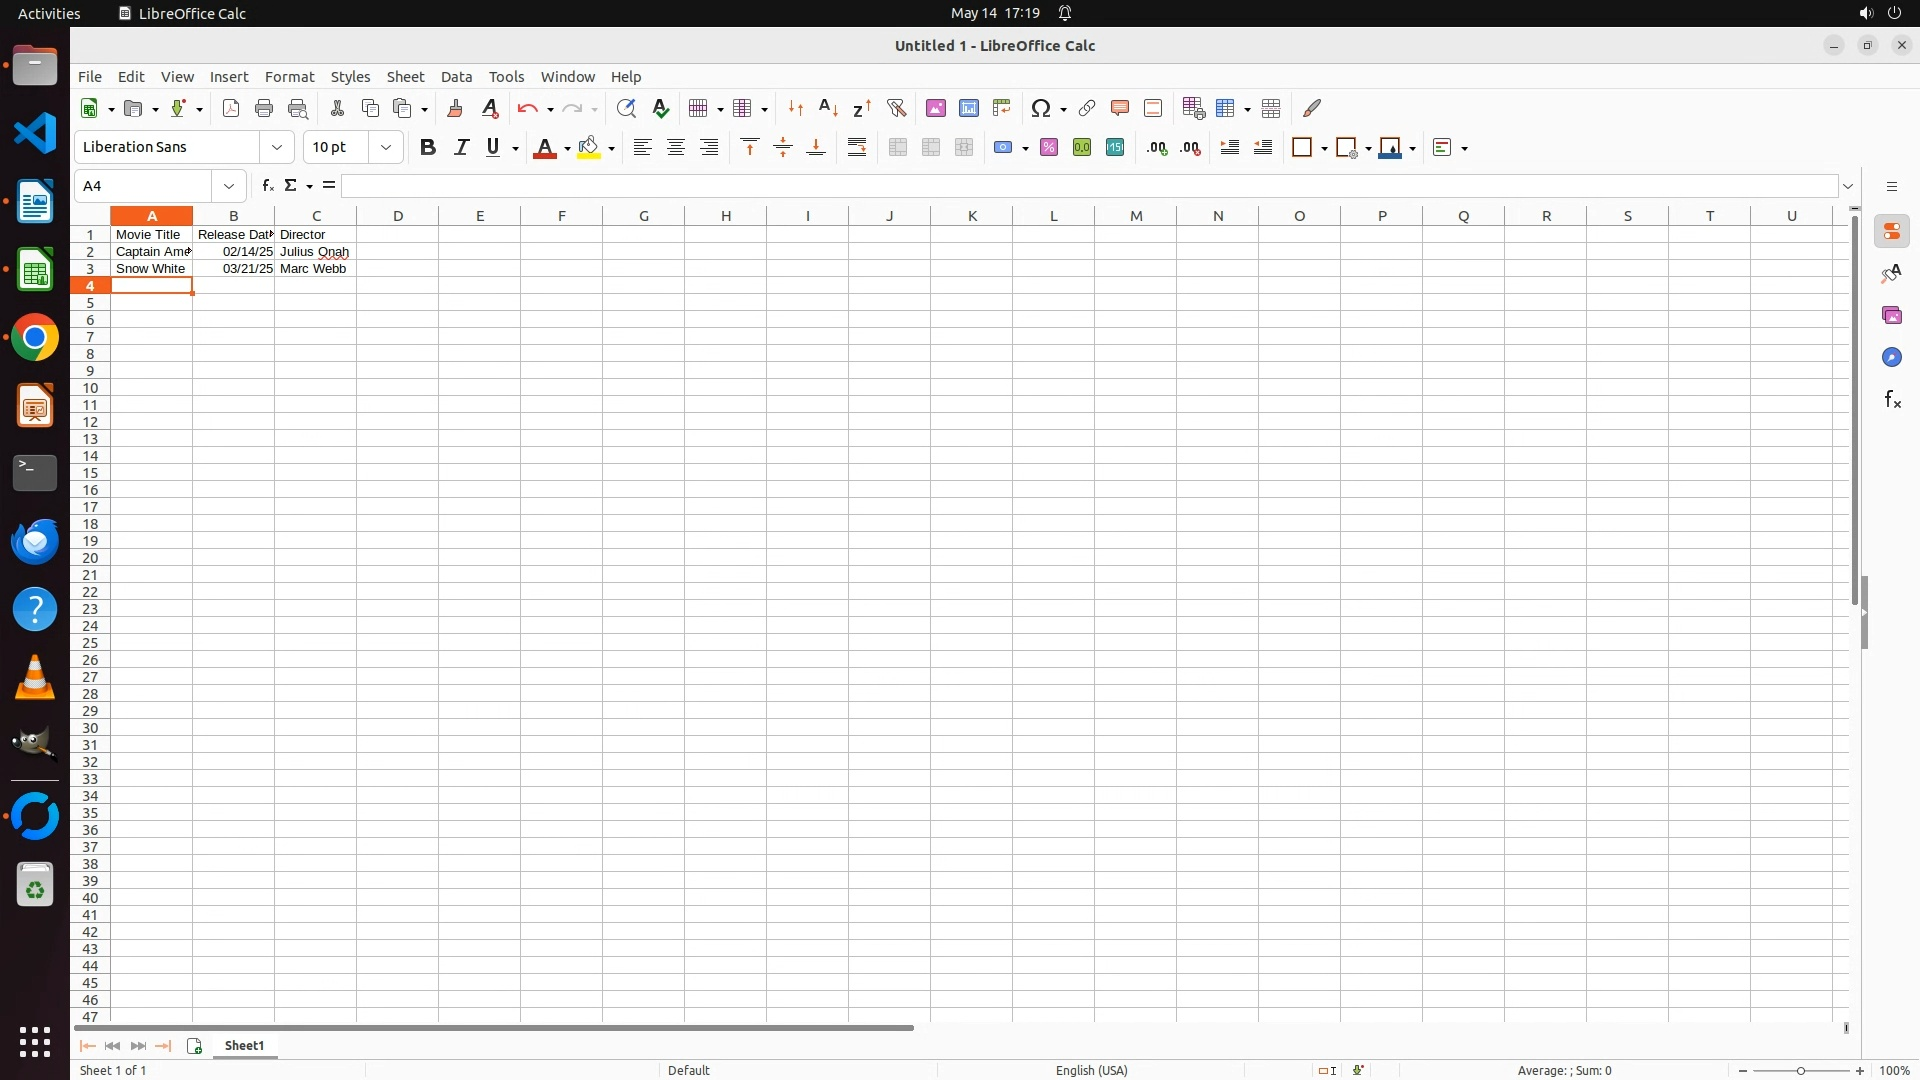Insert a chart using the toolbar icon
Image resolution: width=1920 pixels, height=1080 pixels.
click(969, 108)
